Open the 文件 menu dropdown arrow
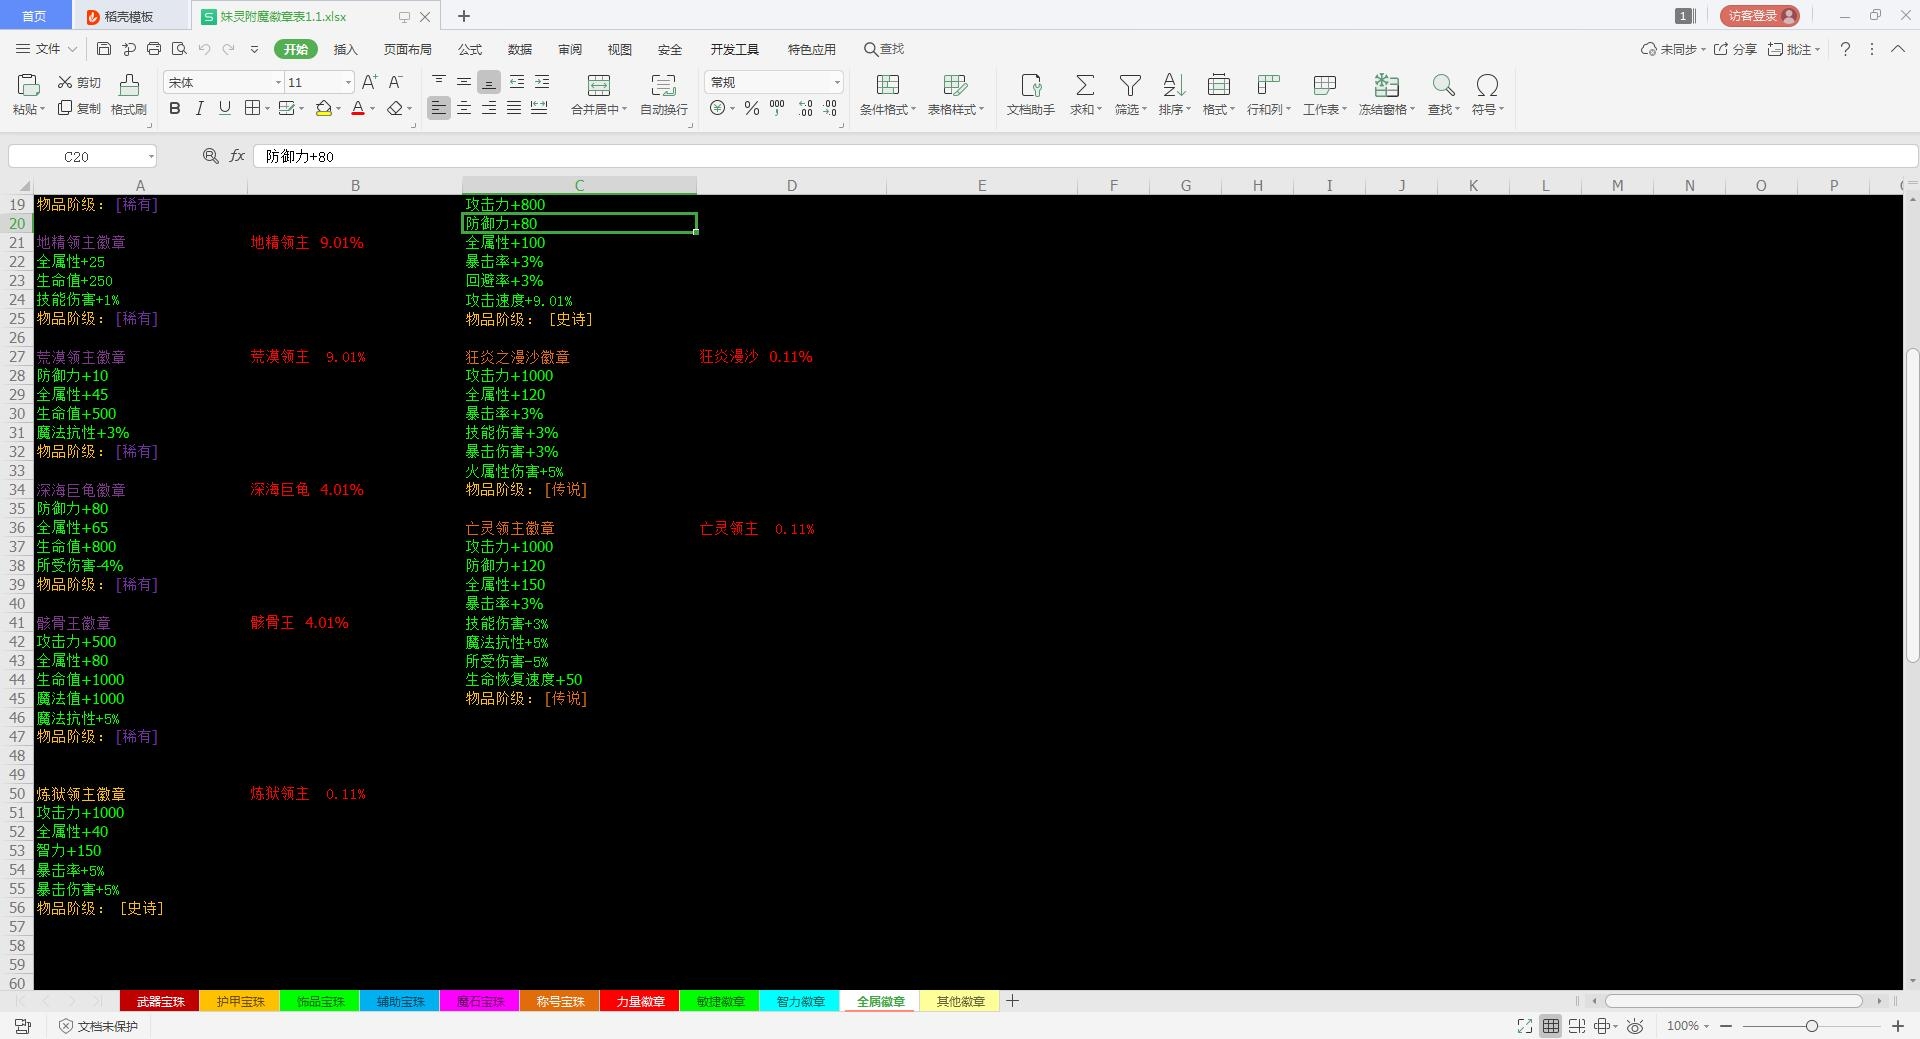This screenshot has height=1039, width=1920. coord(72,49)
